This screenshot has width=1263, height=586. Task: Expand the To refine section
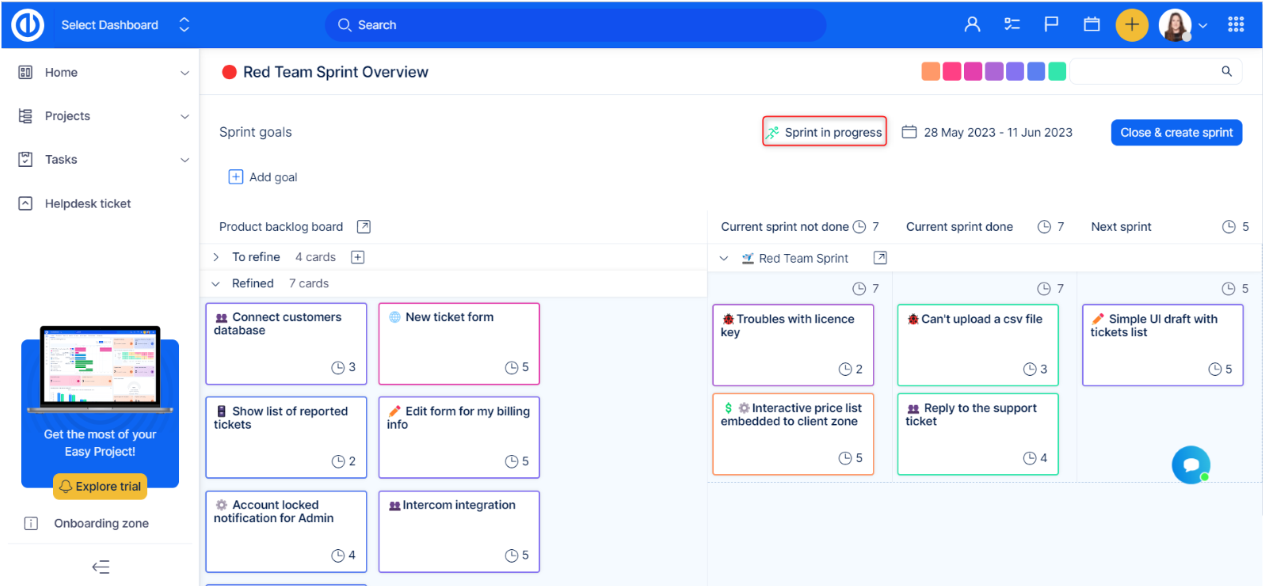click(216, 257)
